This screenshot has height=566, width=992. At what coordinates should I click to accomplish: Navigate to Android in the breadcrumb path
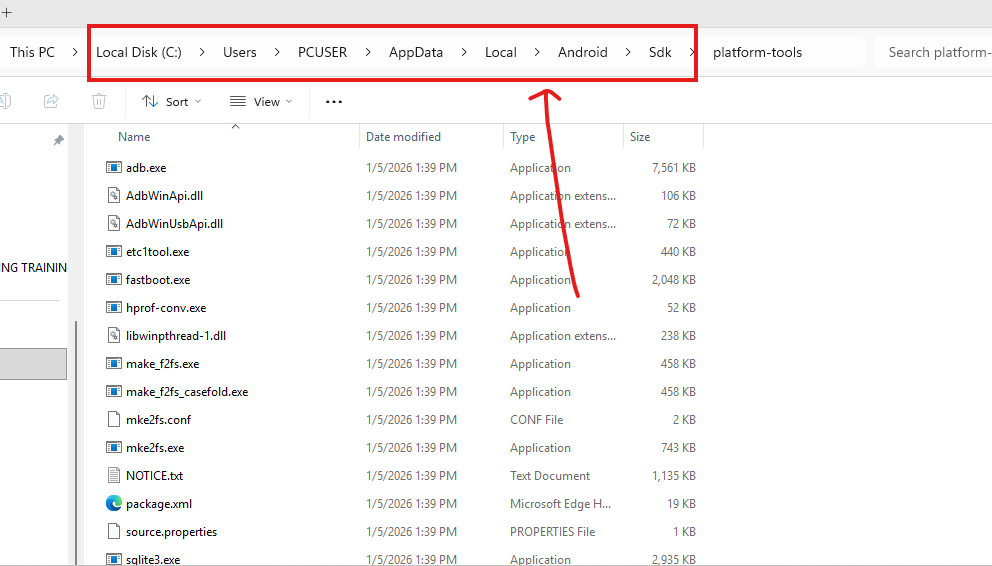pyautogui.click(x=582, y=52)
